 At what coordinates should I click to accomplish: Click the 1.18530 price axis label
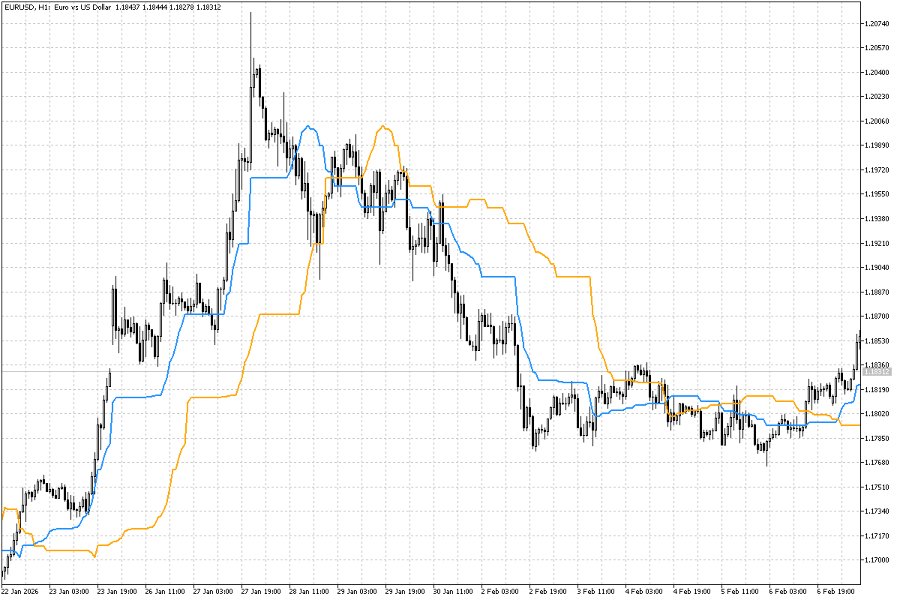point(876,341)
